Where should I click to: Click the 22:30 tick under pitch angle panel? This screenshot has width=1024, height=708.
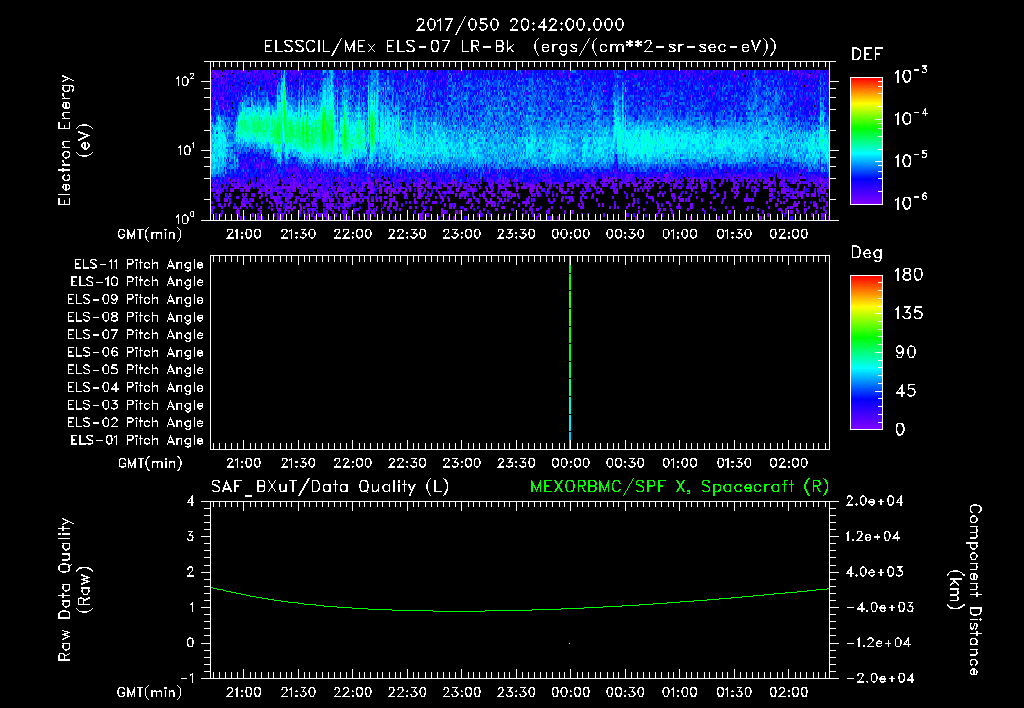[x=407, y=463]
